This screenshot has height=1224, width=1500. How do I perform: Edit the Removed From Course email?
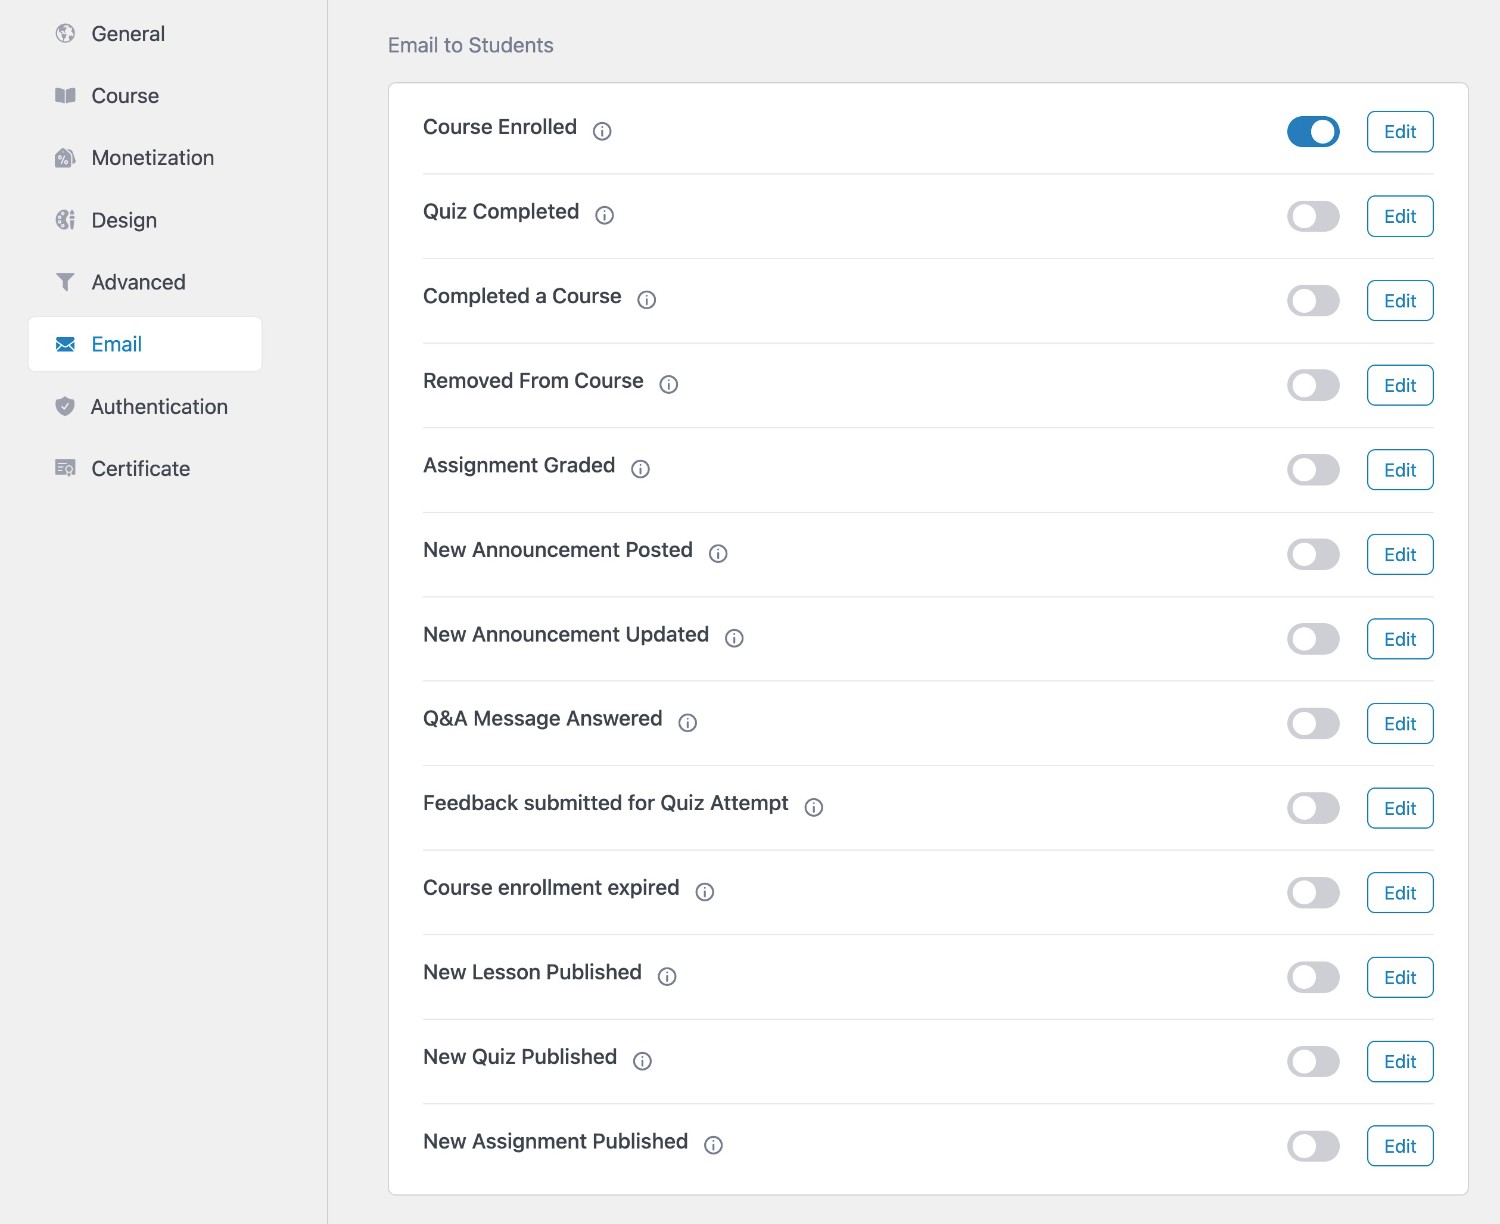(x=1400, y=385)
